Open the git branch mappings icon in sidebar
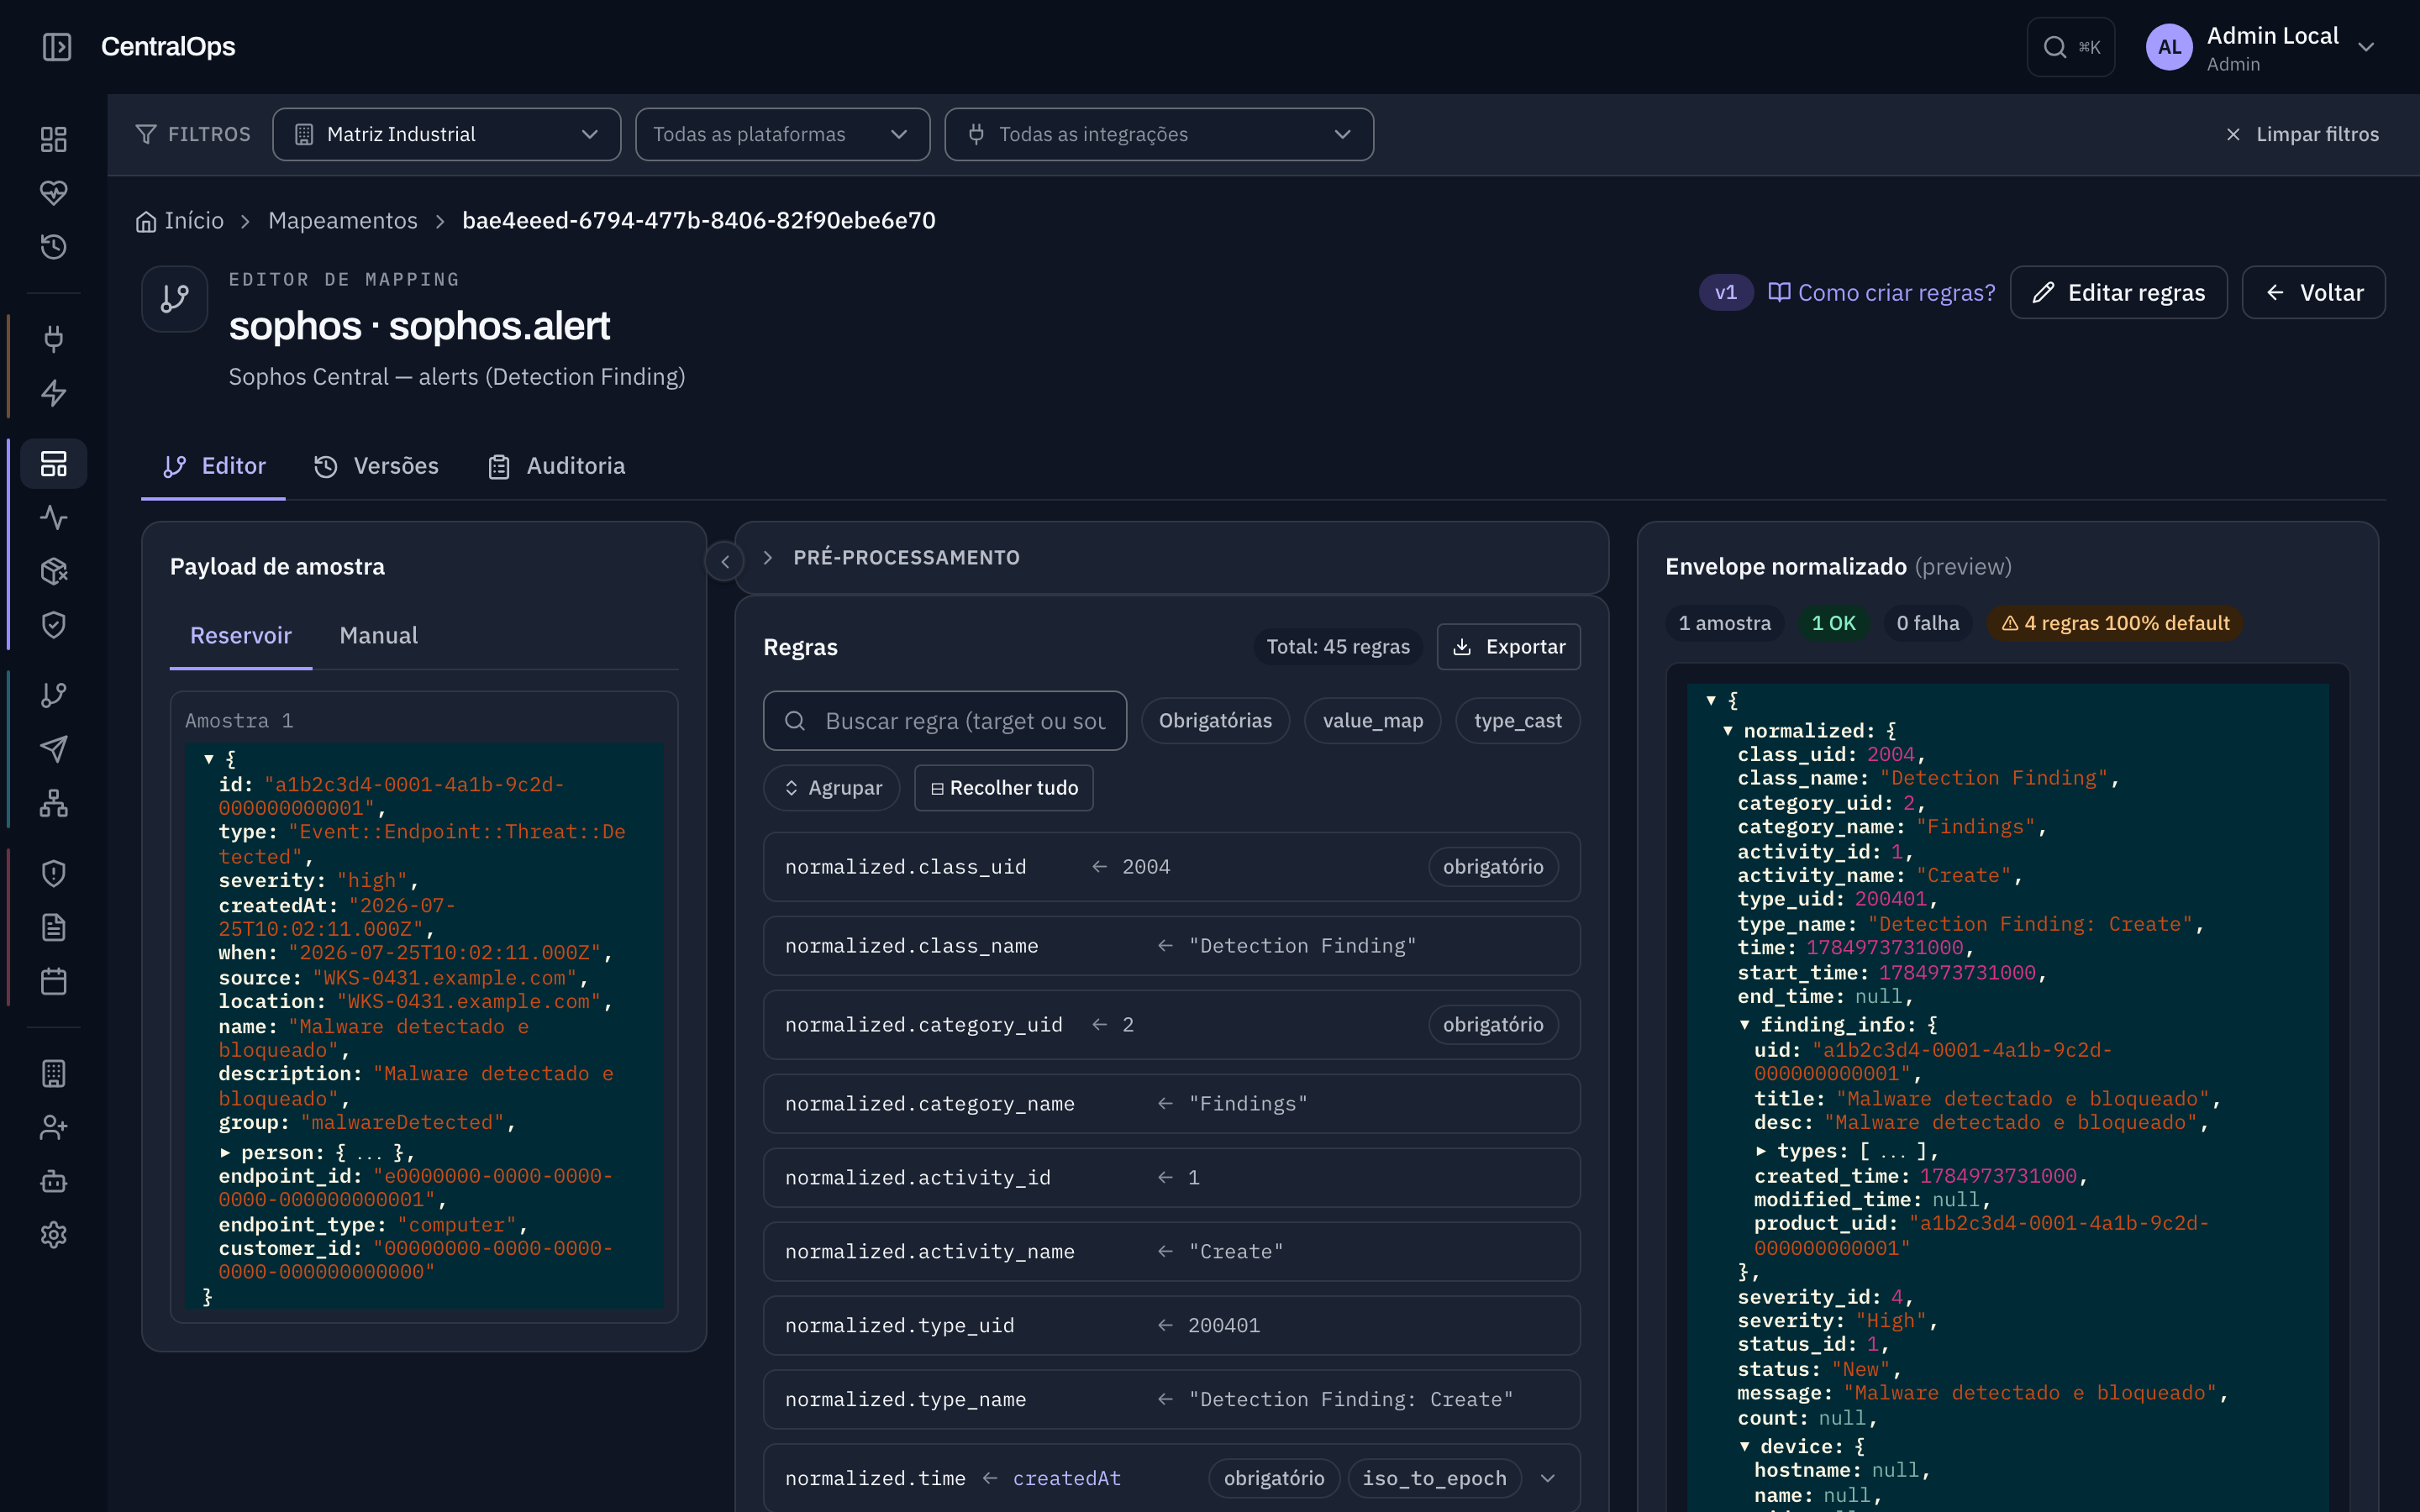The image size is (2420, 1512). (x=54, y=695)
